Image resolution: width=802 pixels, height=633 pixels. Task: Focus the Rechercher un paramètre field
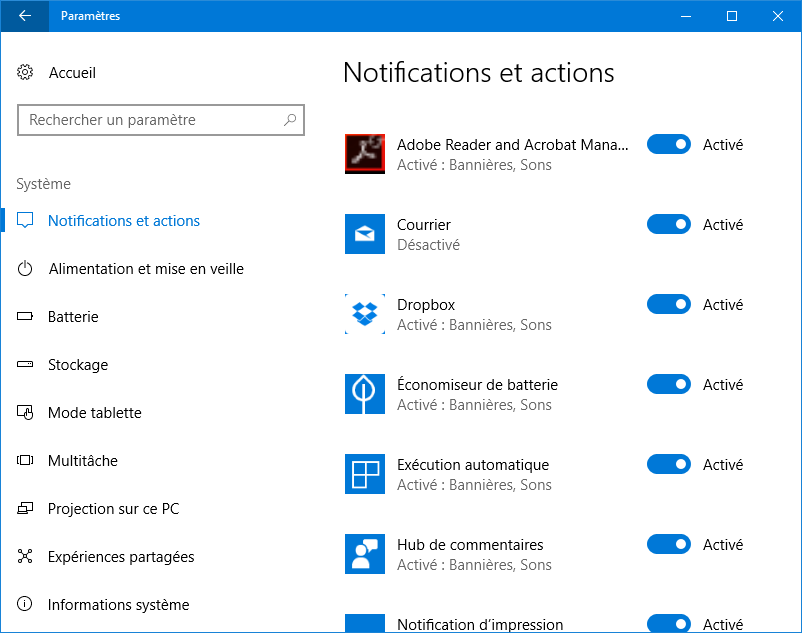pos(161,120)
